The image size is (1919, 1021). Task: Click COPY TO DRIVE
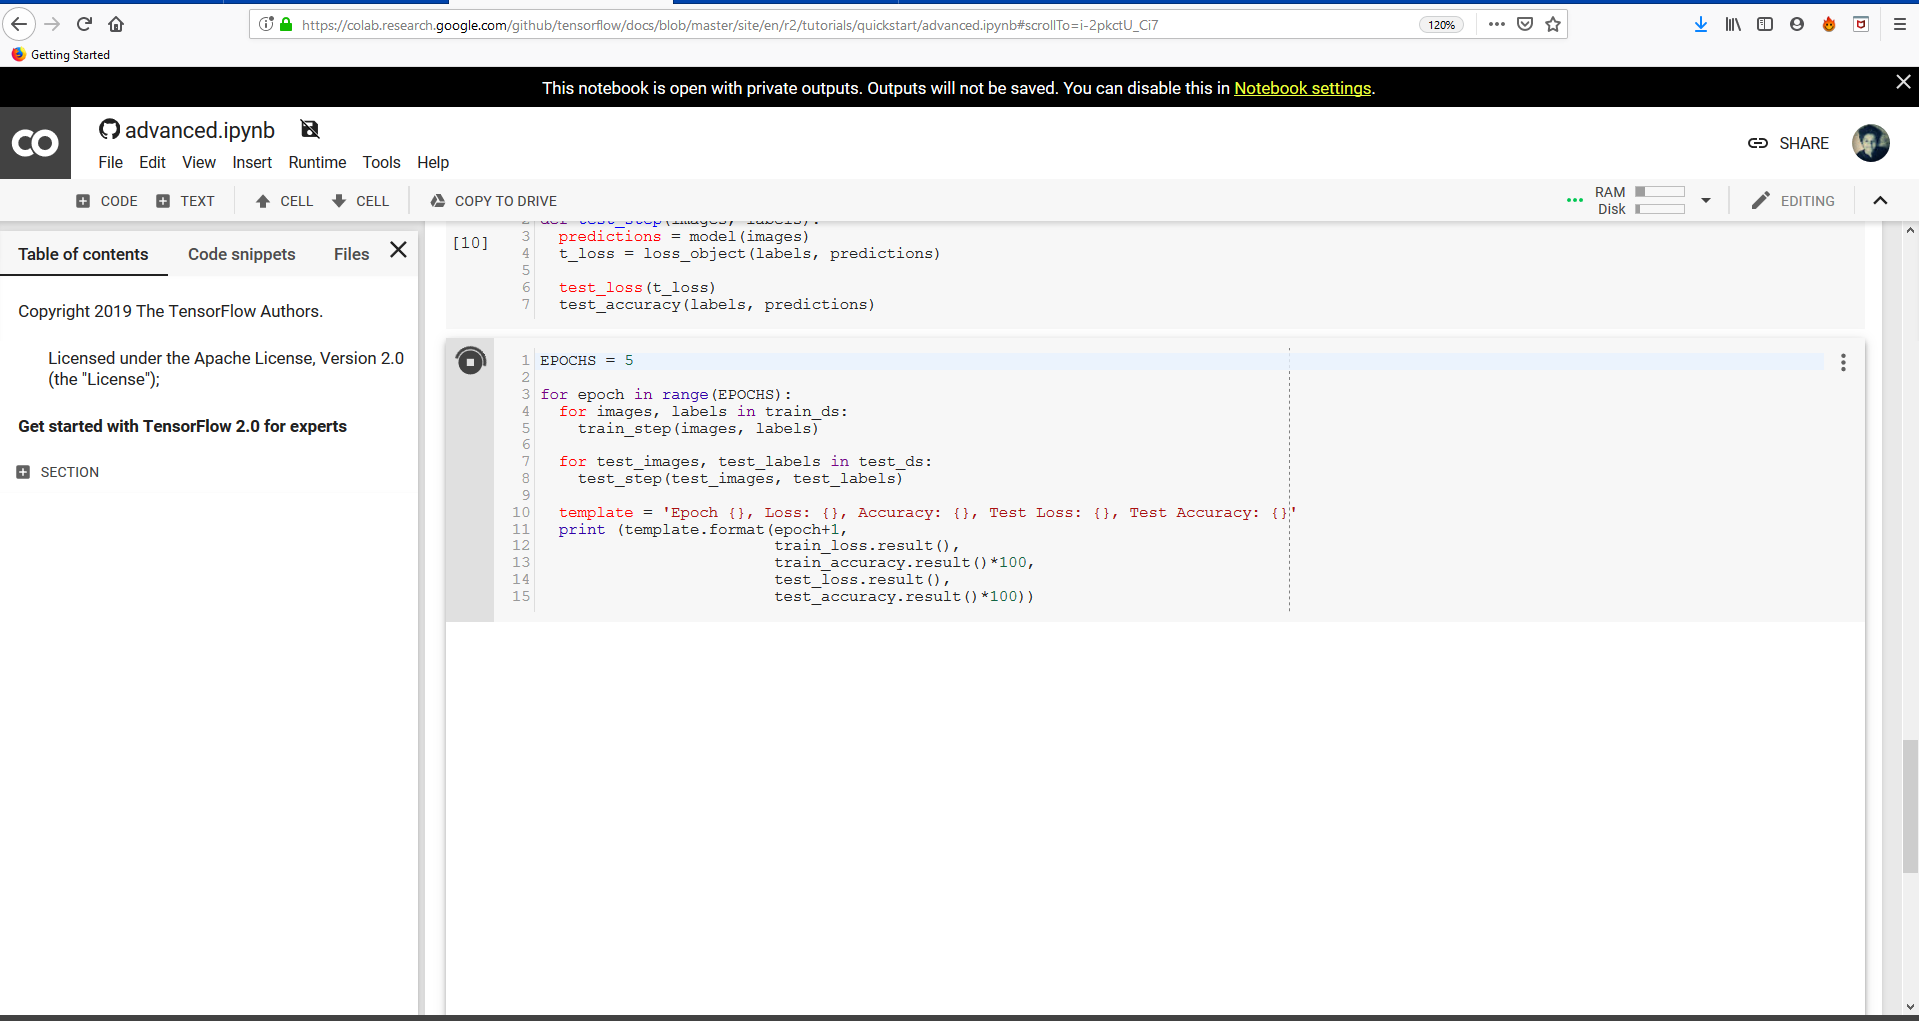point(492,200)
